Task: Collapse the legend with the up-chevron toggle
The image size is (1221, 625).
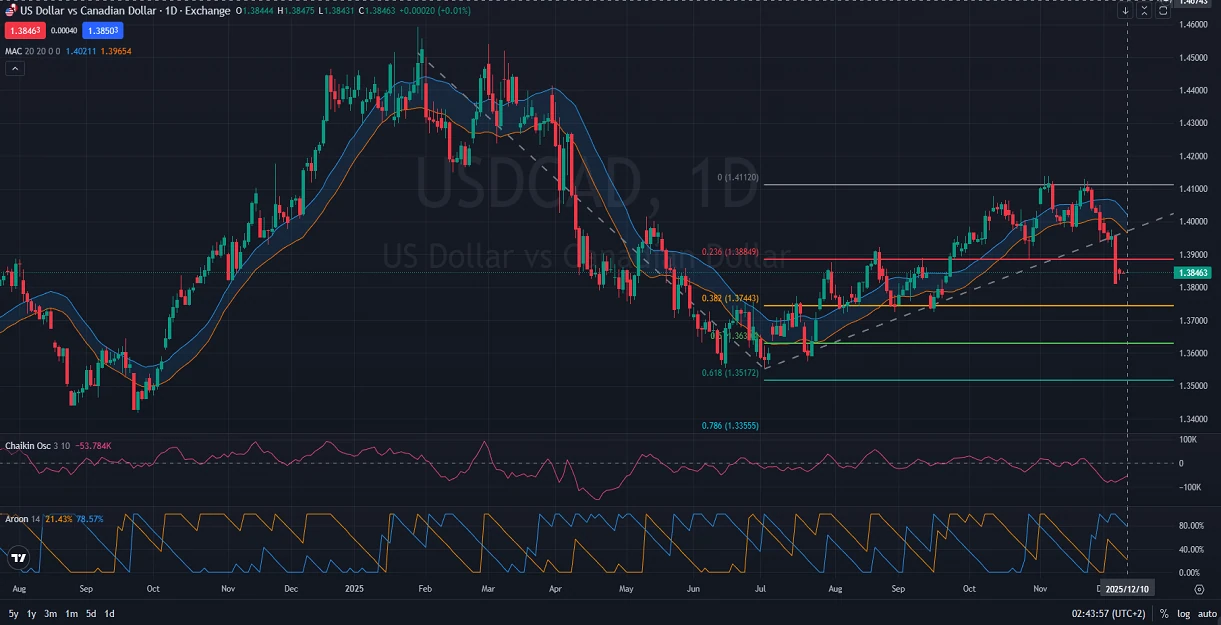Action: pyautogui.click(x=15, y=68)
